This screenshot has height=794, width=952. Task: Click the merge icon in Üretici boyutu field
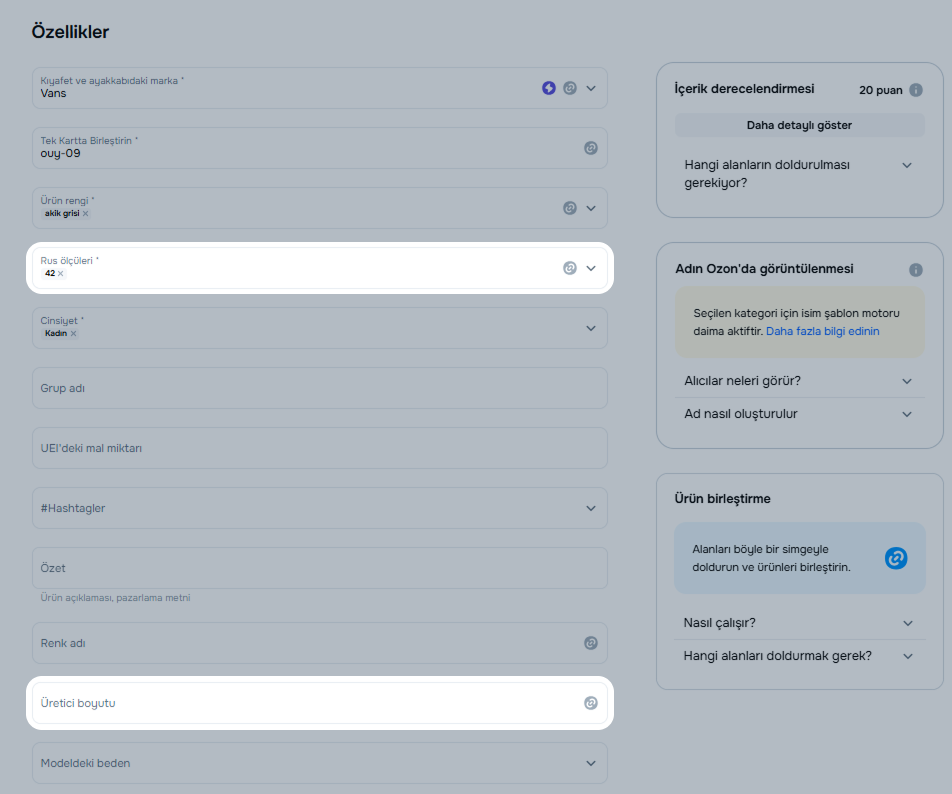tap(591, 703)
